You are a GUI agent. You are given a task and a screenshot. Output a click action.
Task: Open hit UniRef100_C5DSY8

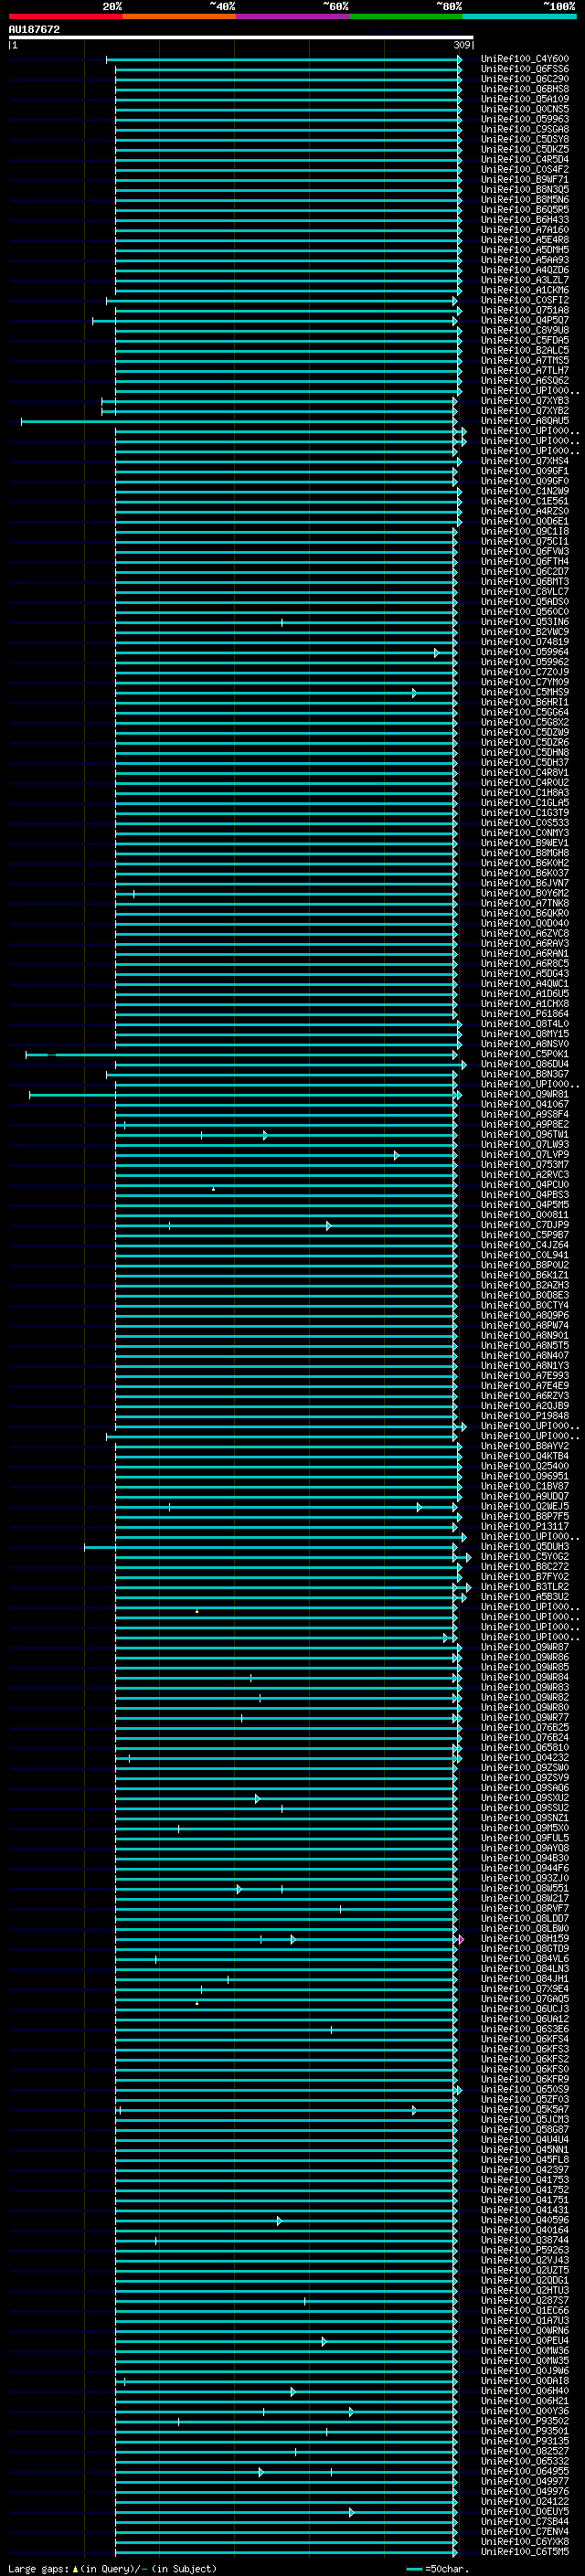click(x=524, y=139)
